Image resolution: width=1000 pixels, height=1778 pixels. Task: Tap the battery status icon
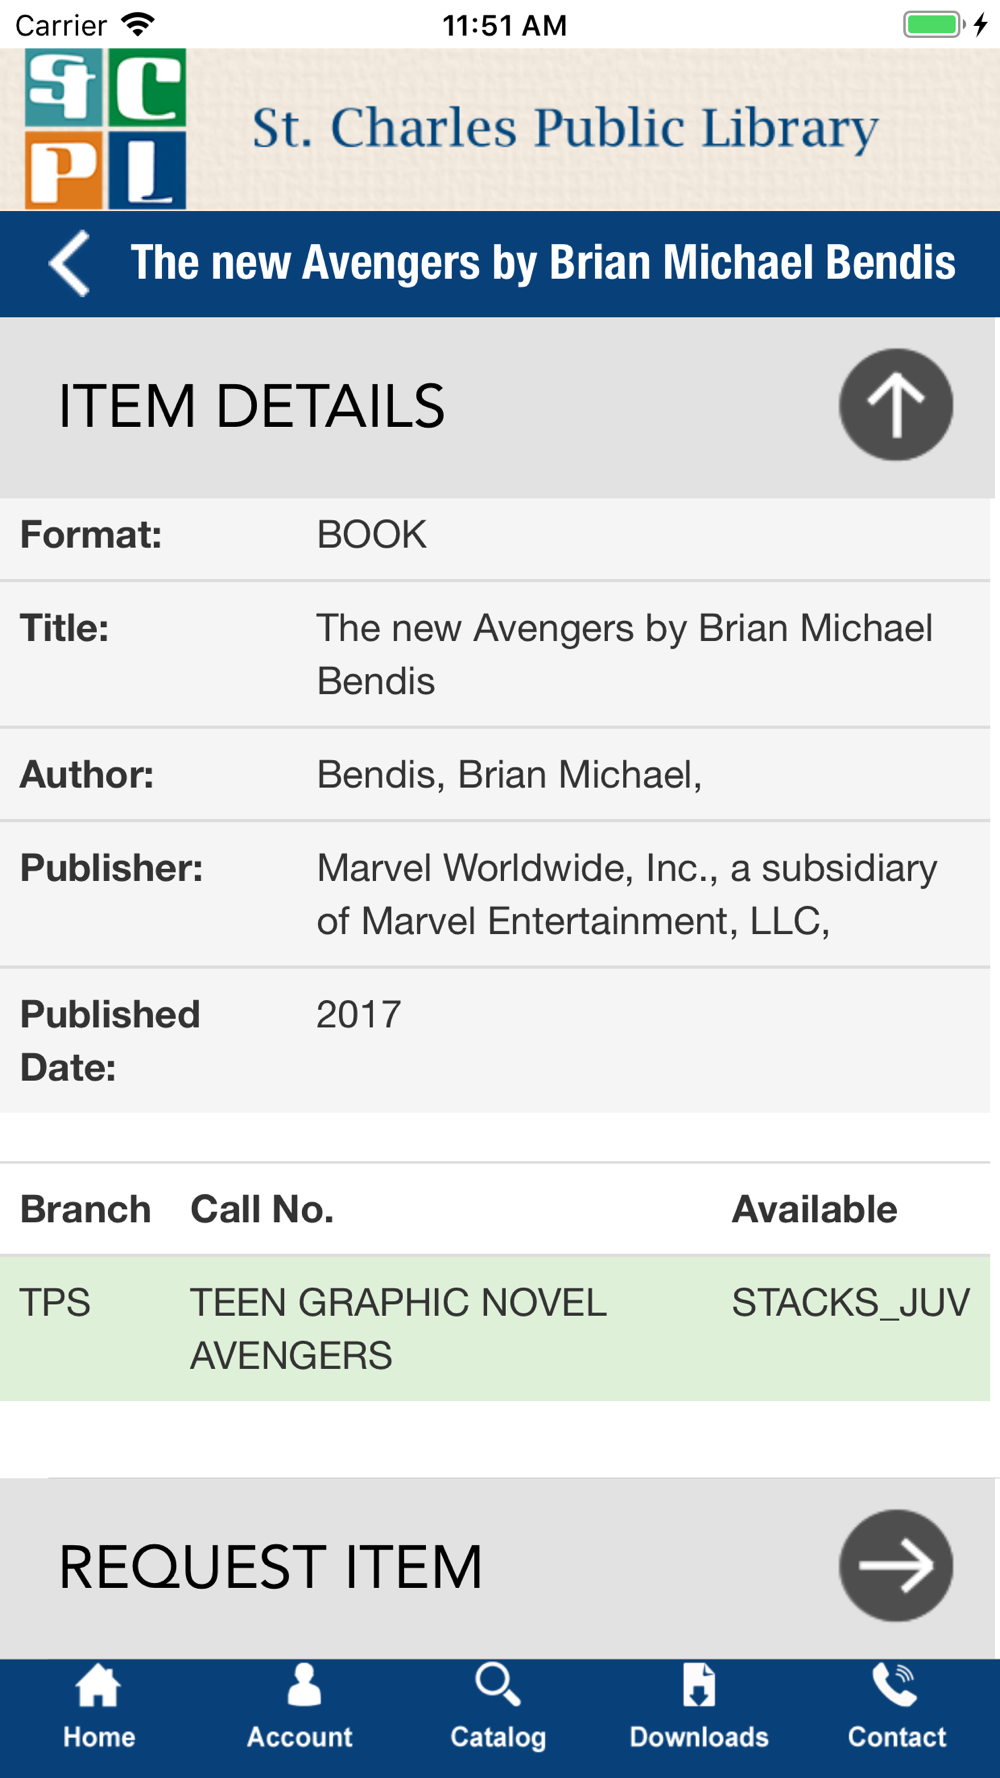point(934,24)
